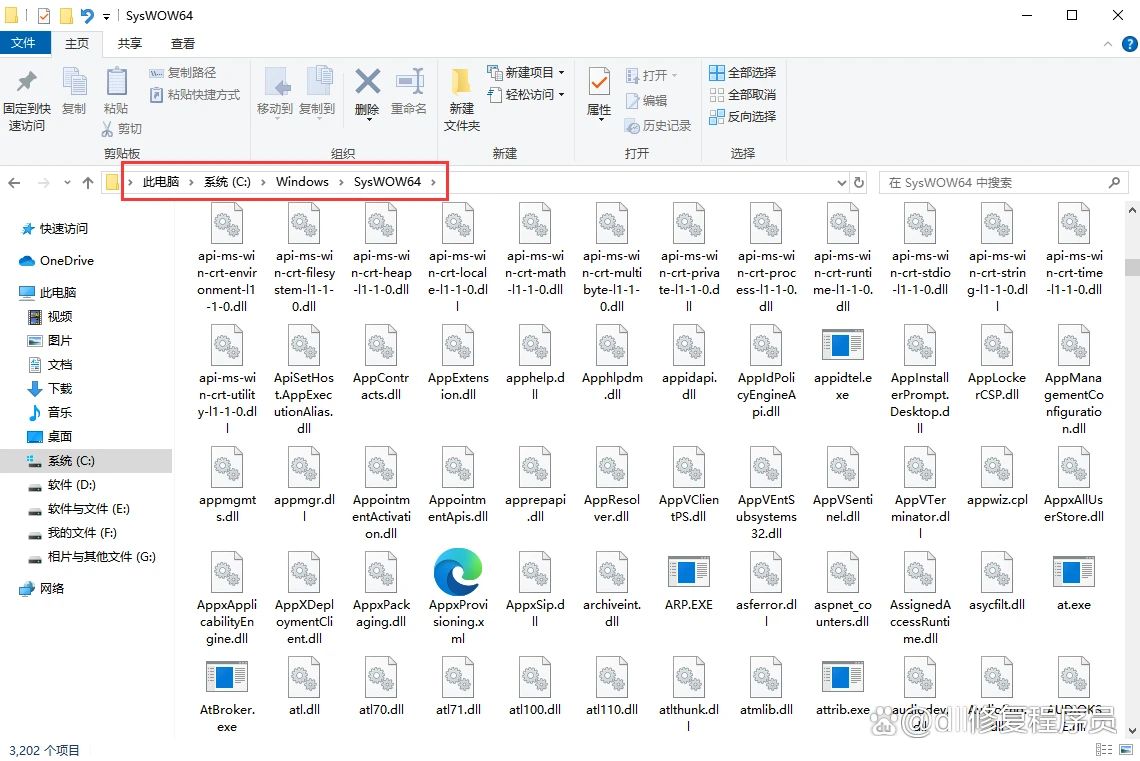Select the appwiz.cpl file icon
Viewport: 1140px width, 761px height.
tap(997, 467)
